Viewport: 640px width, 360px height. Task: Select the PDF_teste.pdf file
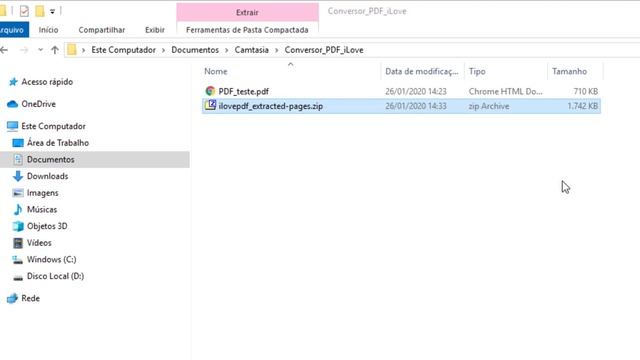point(243,91)
